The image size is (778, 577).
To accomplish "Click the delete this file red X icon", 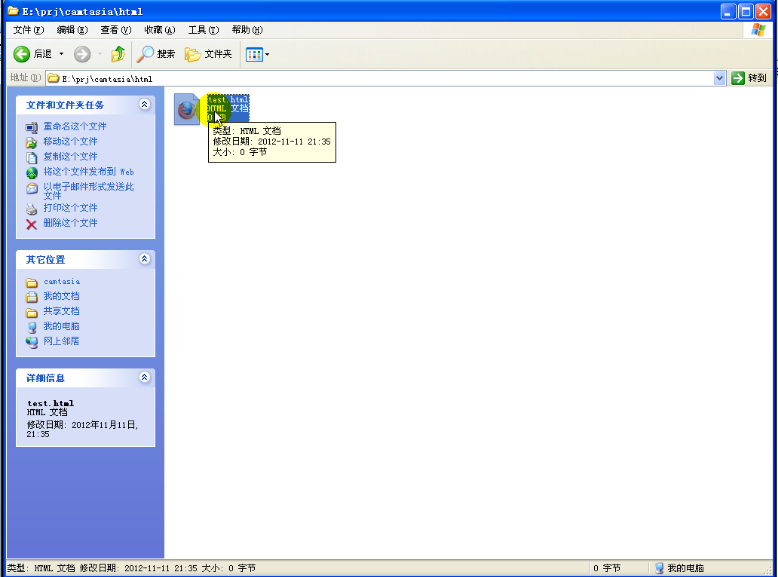I will tap(32, 223).
